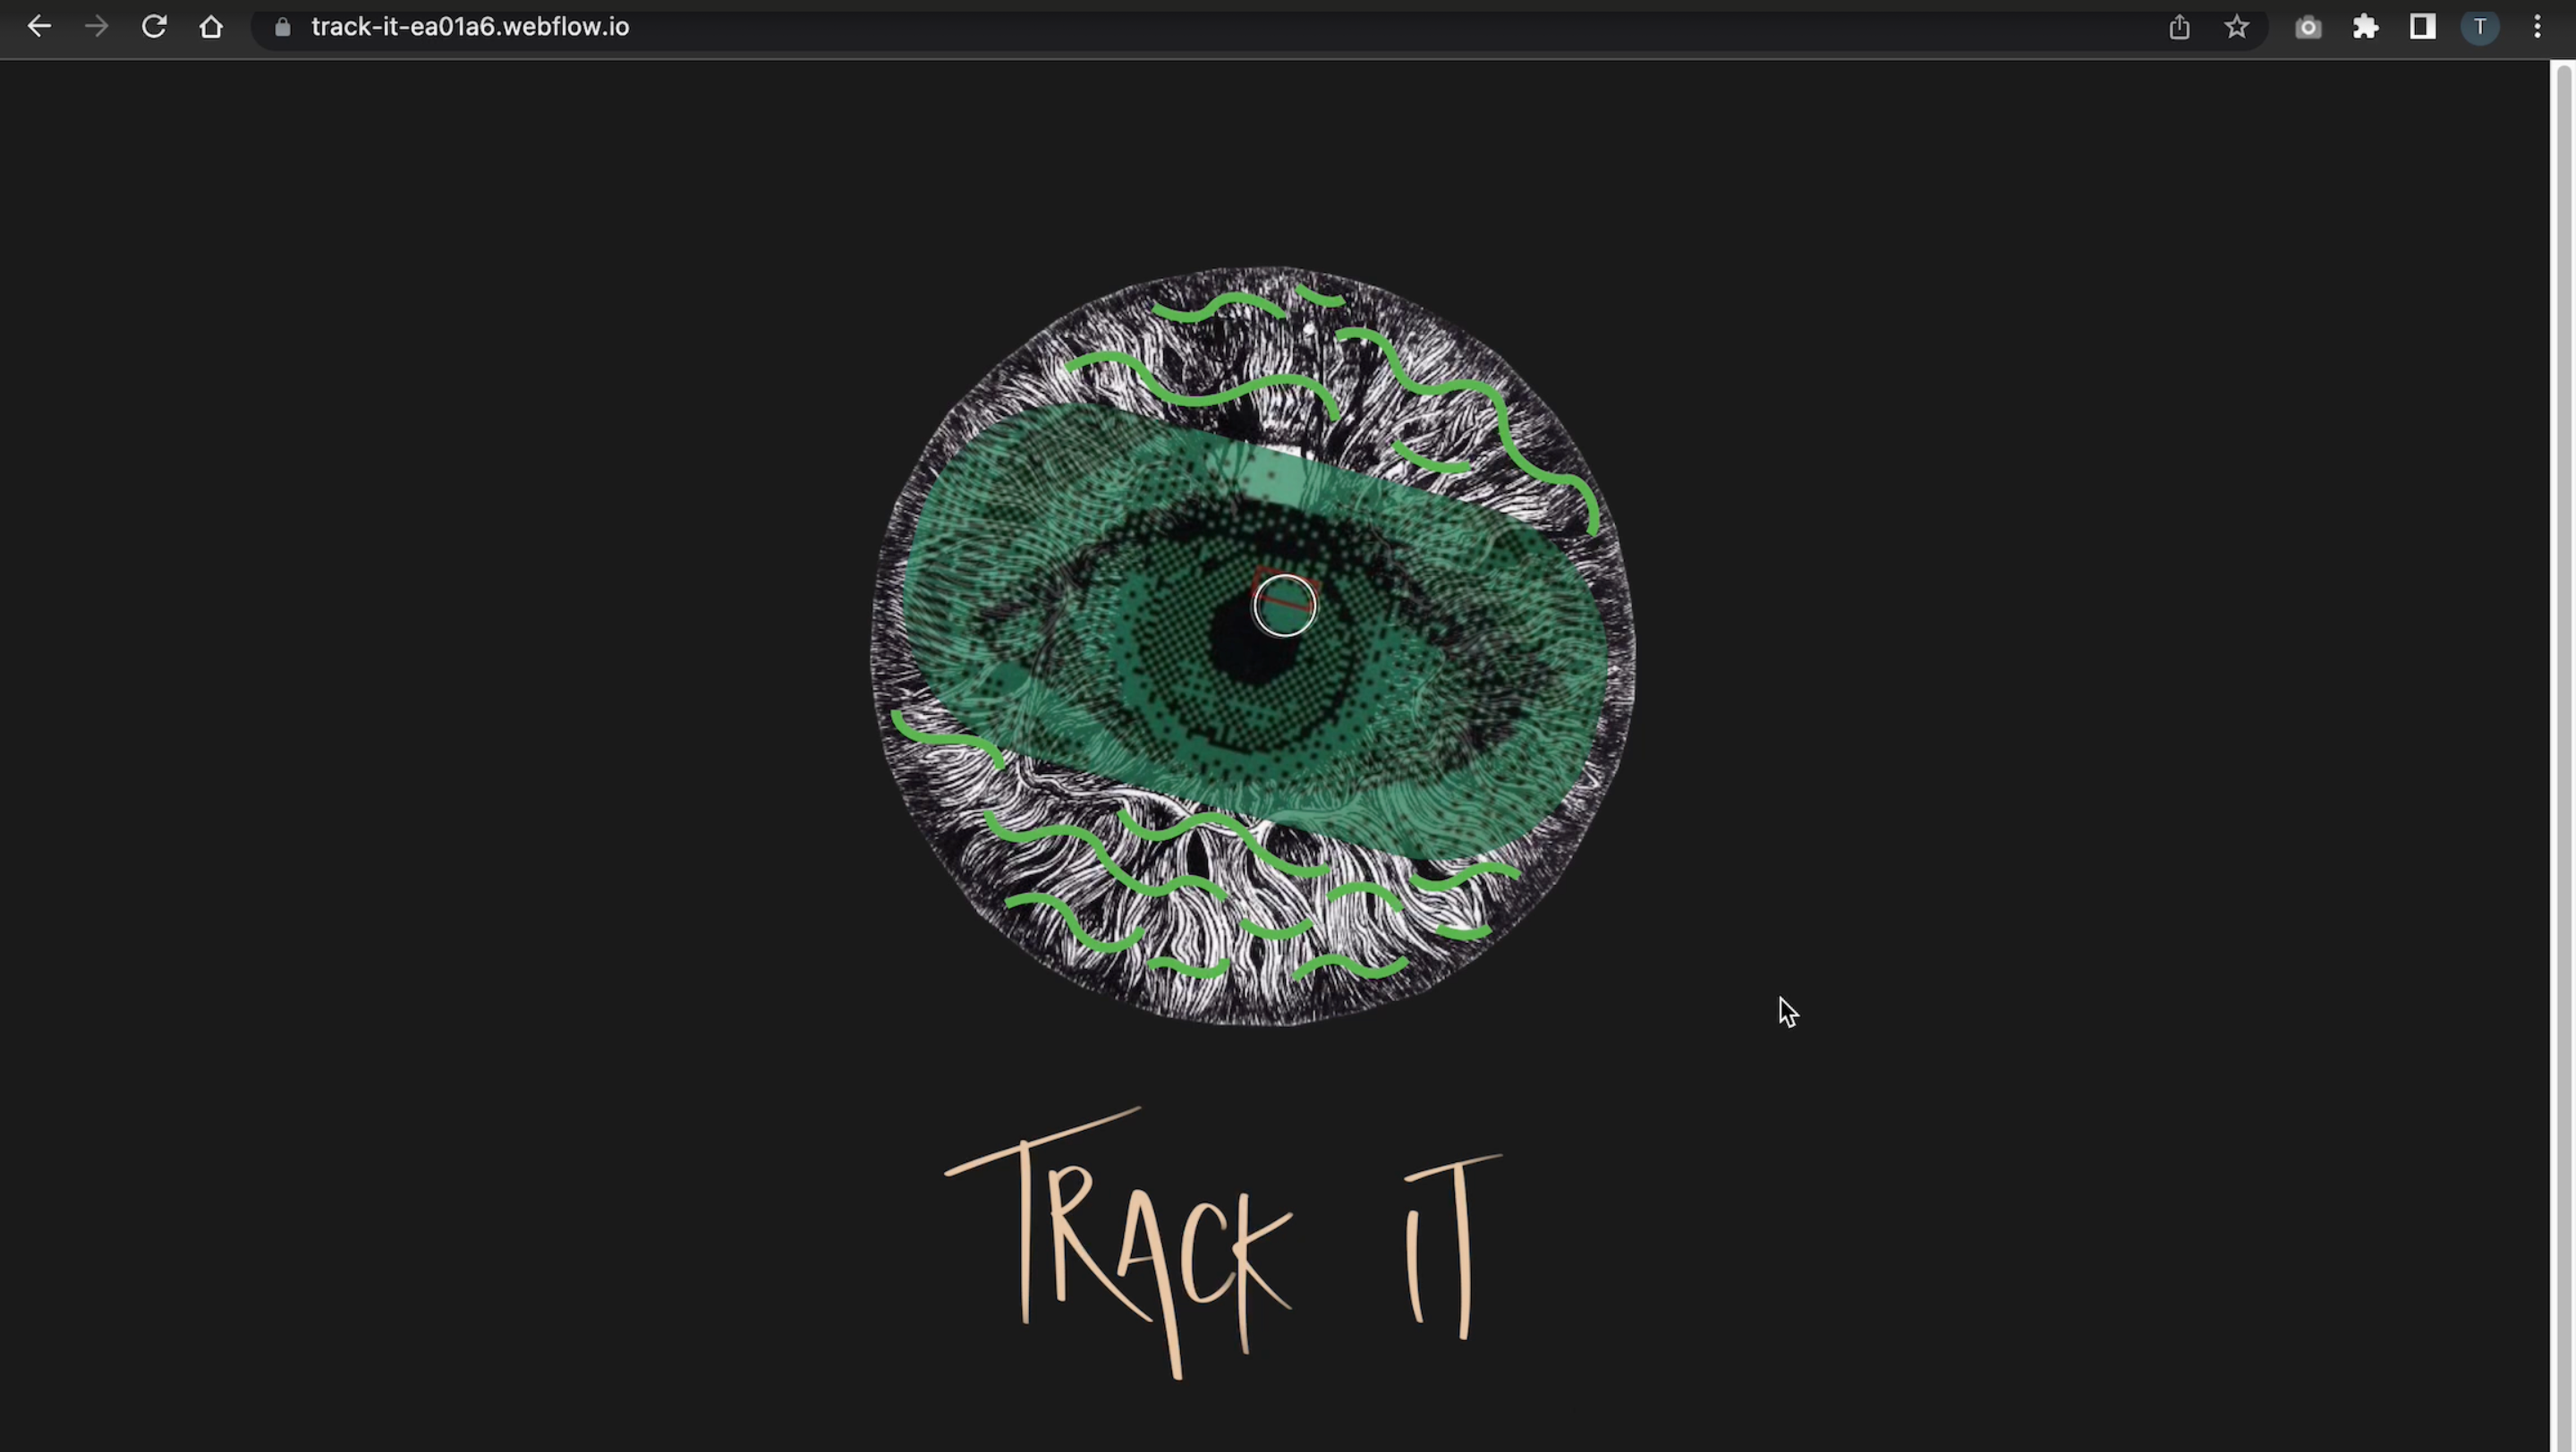Reload the current page
The height and width of the screenshot is (1452, 2576).
(x=154, y=27)
